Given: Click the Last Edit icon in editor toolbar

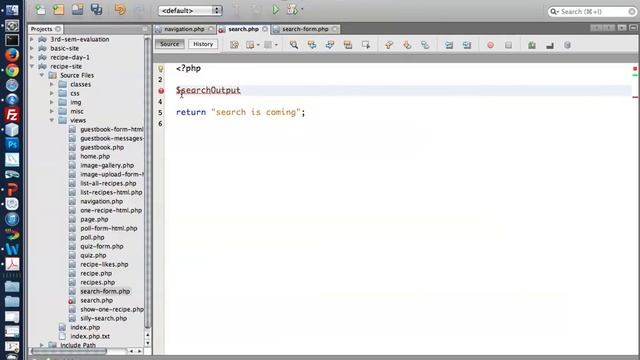Looking at the screenshot, I should (234, 45).
